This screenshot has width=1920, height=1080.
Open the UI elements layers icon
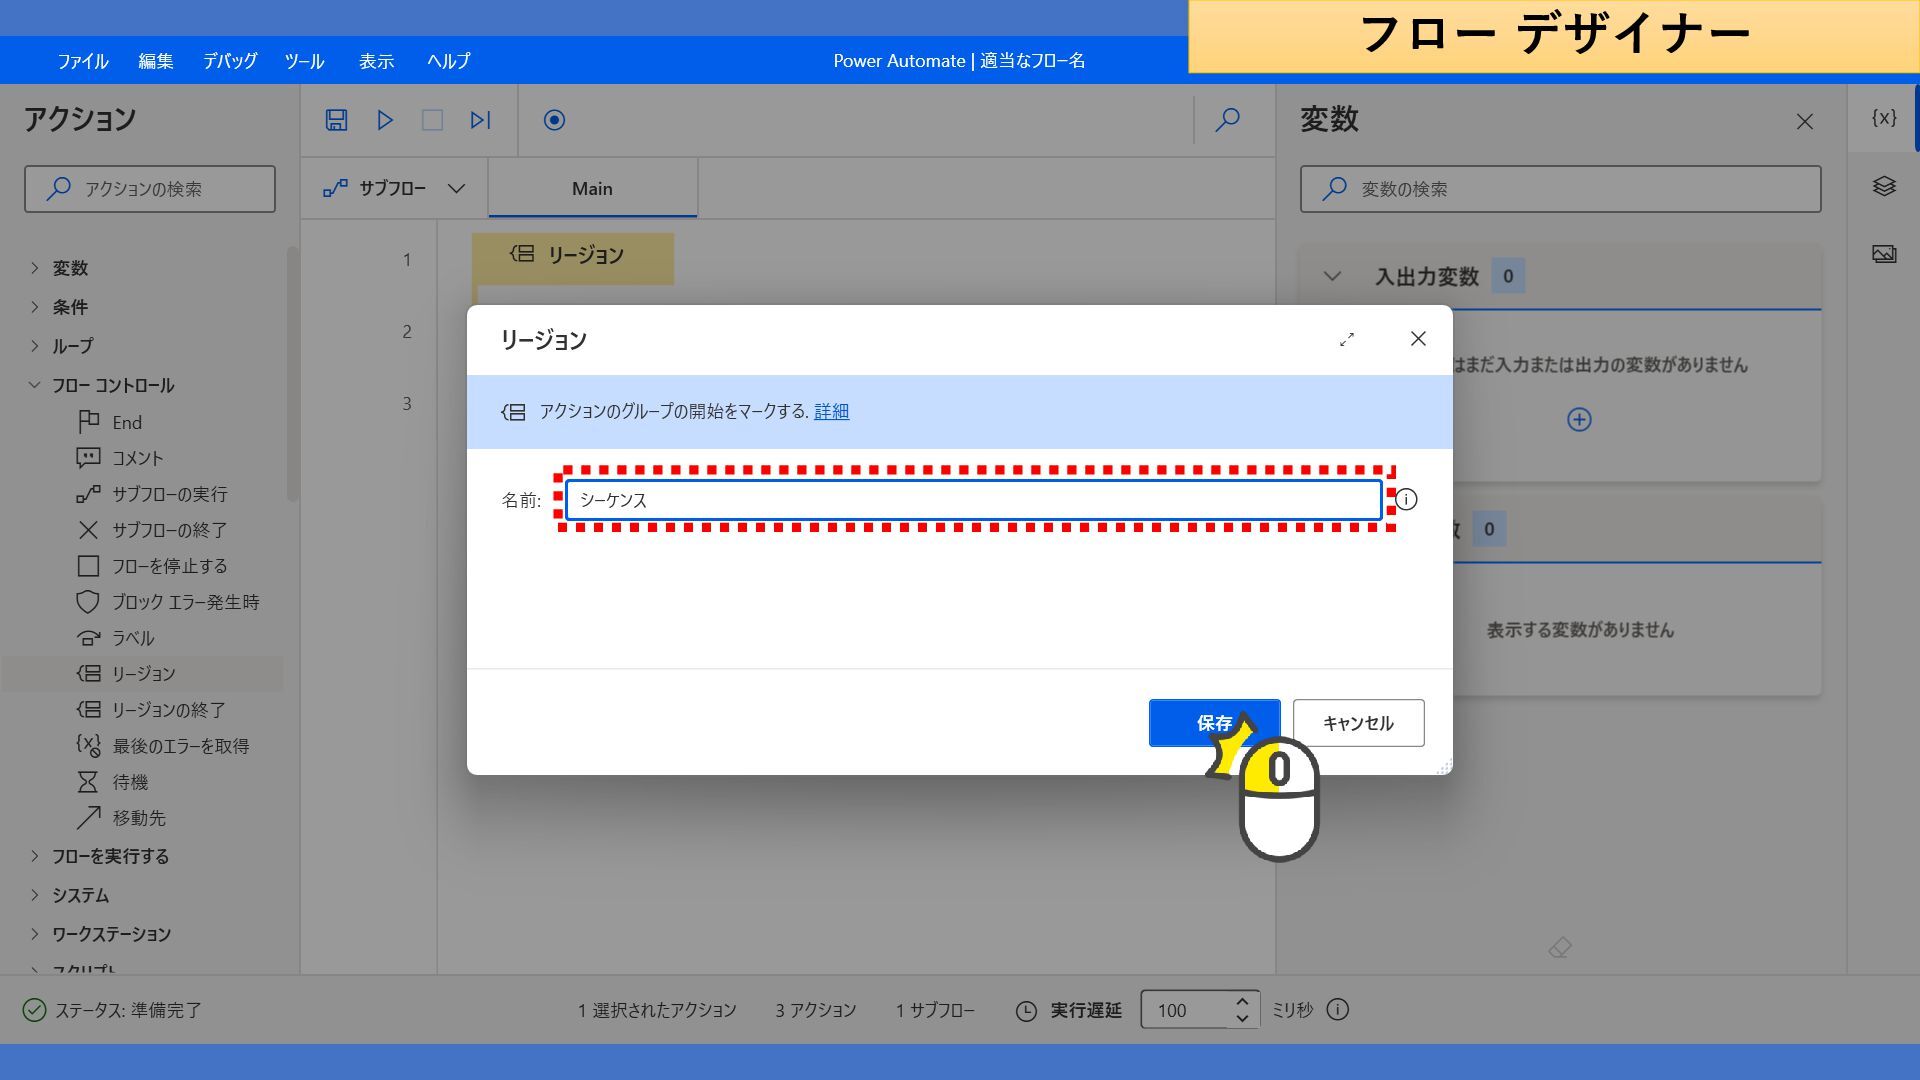click(x=1884, y=186)
